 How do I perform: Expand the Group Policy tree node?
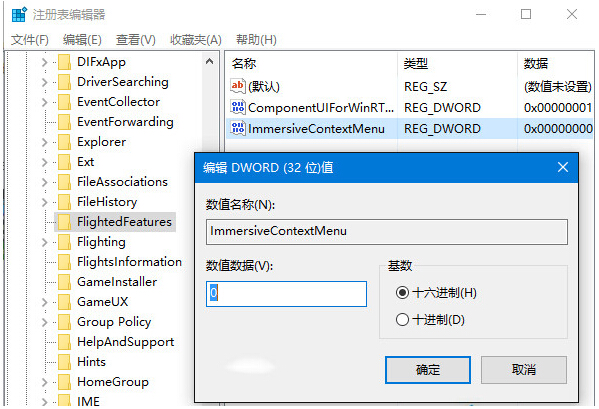point(44,322)
